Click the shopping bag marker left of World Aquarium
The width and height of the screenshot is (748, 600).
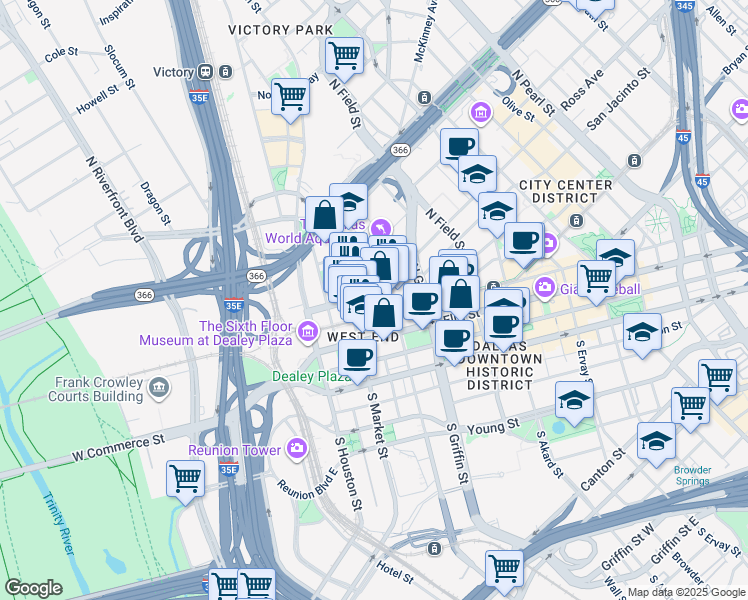coord(325,213)
